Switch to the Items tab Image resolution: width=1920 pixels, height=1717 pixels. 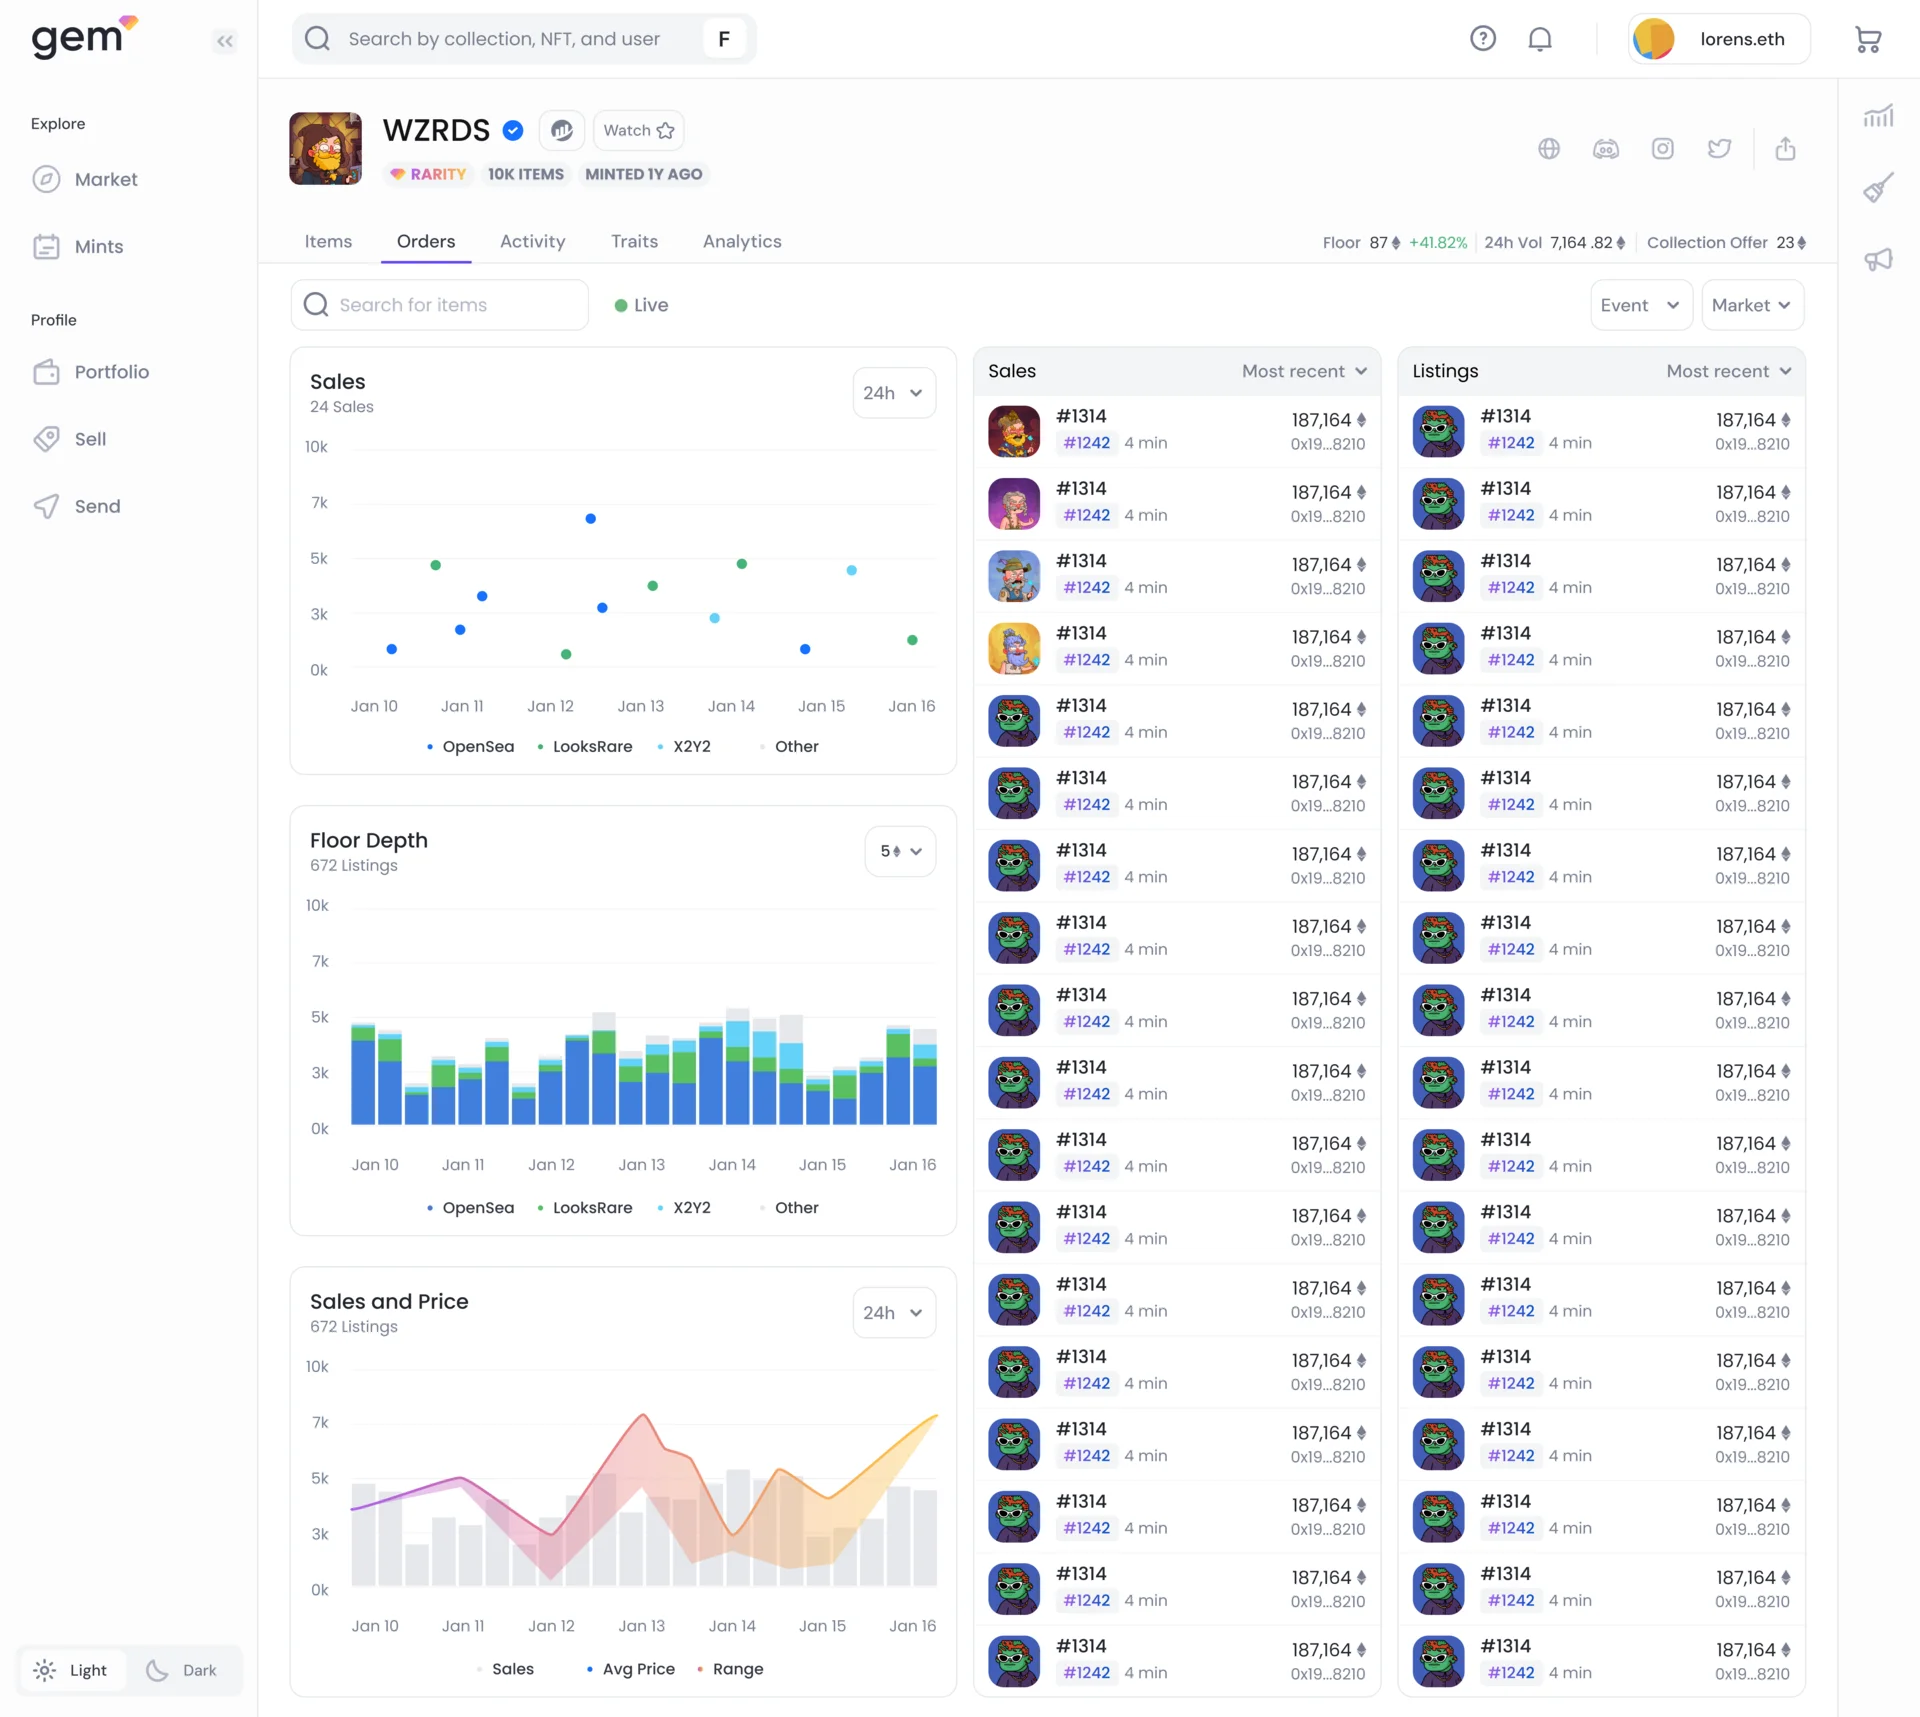[x=328, y=242]
